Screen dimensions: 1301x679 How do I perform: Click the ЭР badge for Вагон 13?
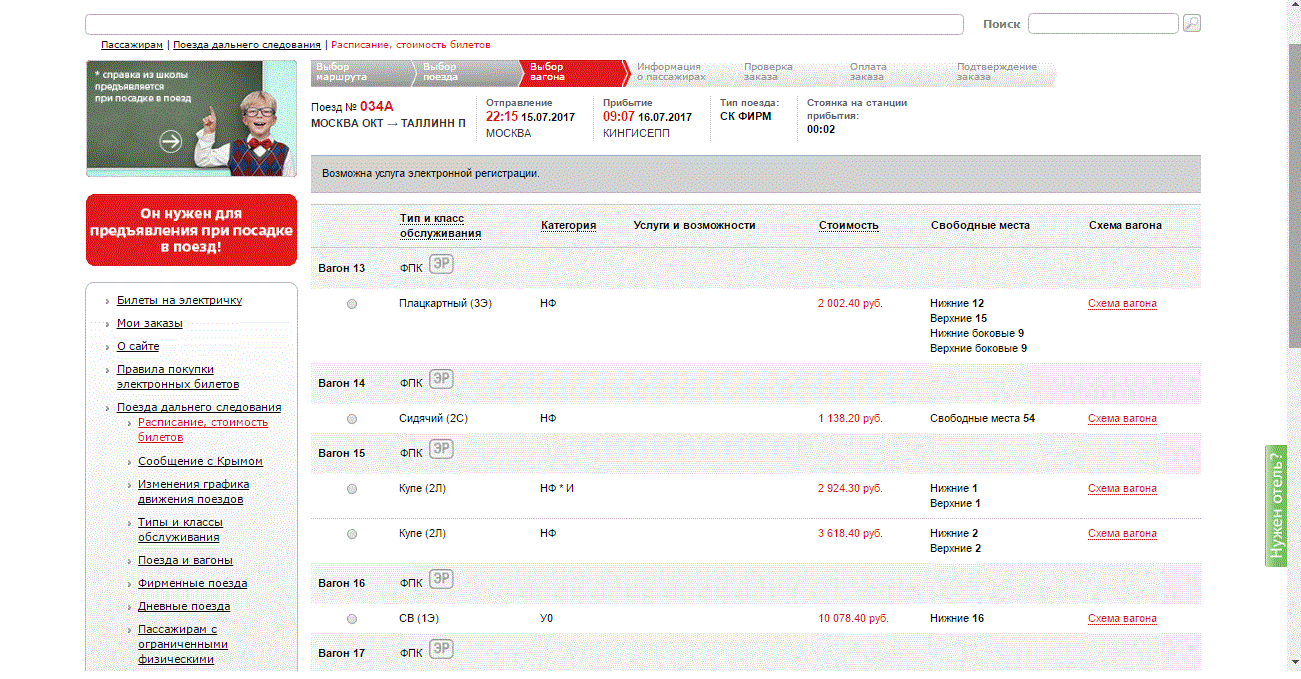(x=441, y=264)
